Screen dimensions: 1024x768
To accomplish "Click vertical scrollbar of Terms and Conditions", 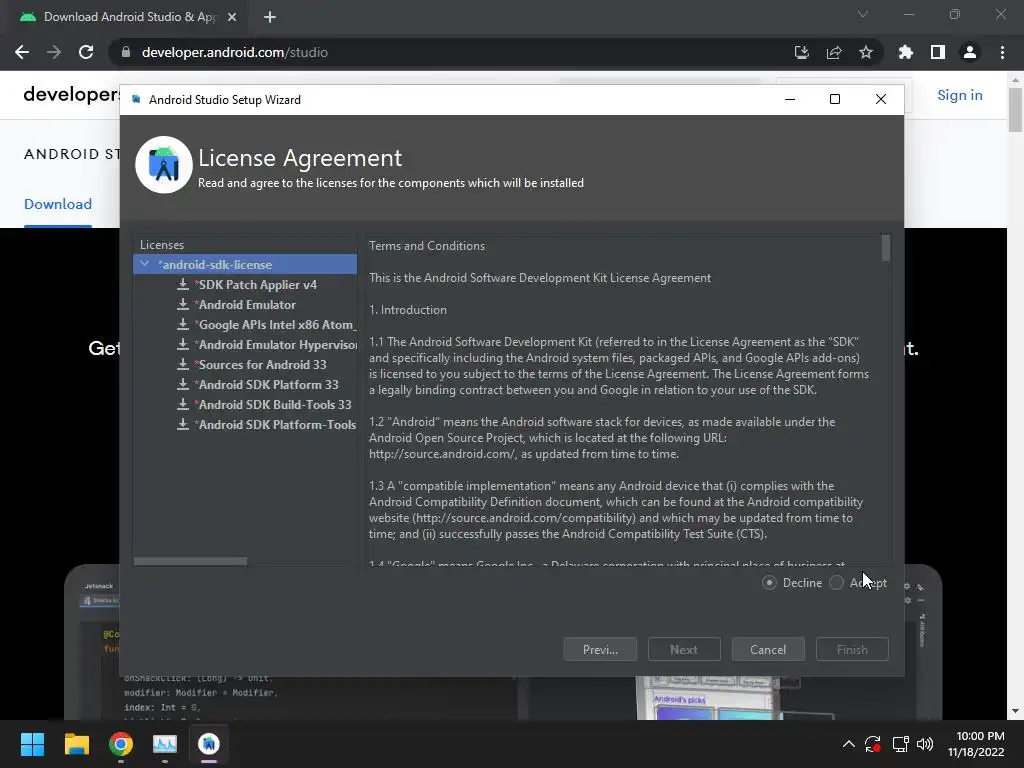I will [x=886, y=248].
